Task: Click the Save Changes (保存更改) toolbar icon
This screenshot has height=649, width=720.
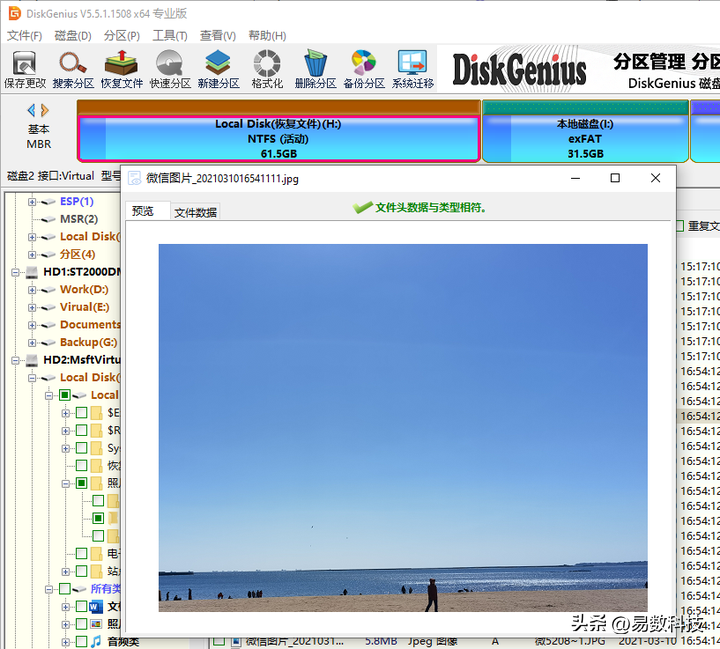Action: click(x=24, y=69)
